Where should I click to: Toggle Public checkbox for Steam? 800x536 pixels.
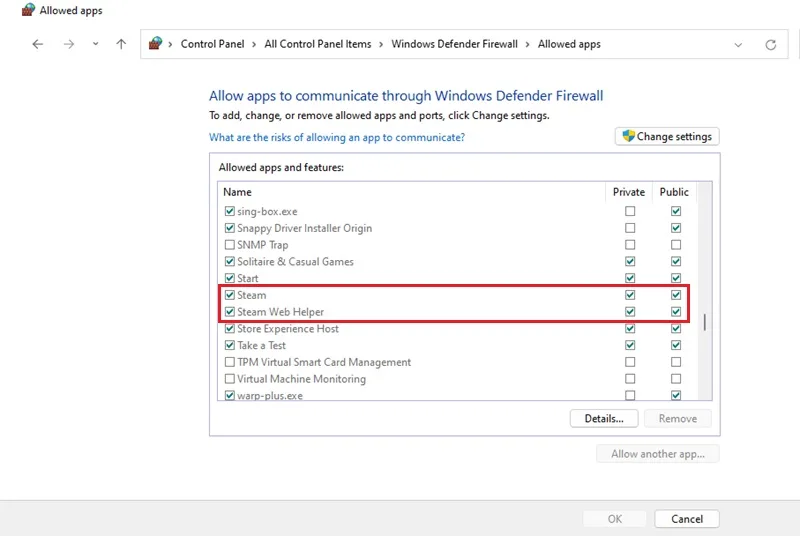coord(676,295)
